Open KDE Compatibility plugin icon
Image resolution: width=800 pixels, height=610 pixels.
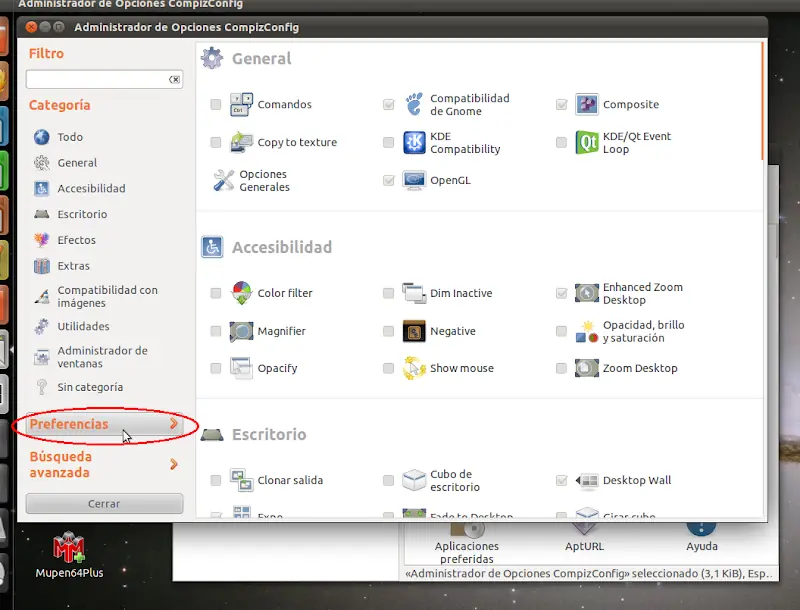tap(414, 142)
